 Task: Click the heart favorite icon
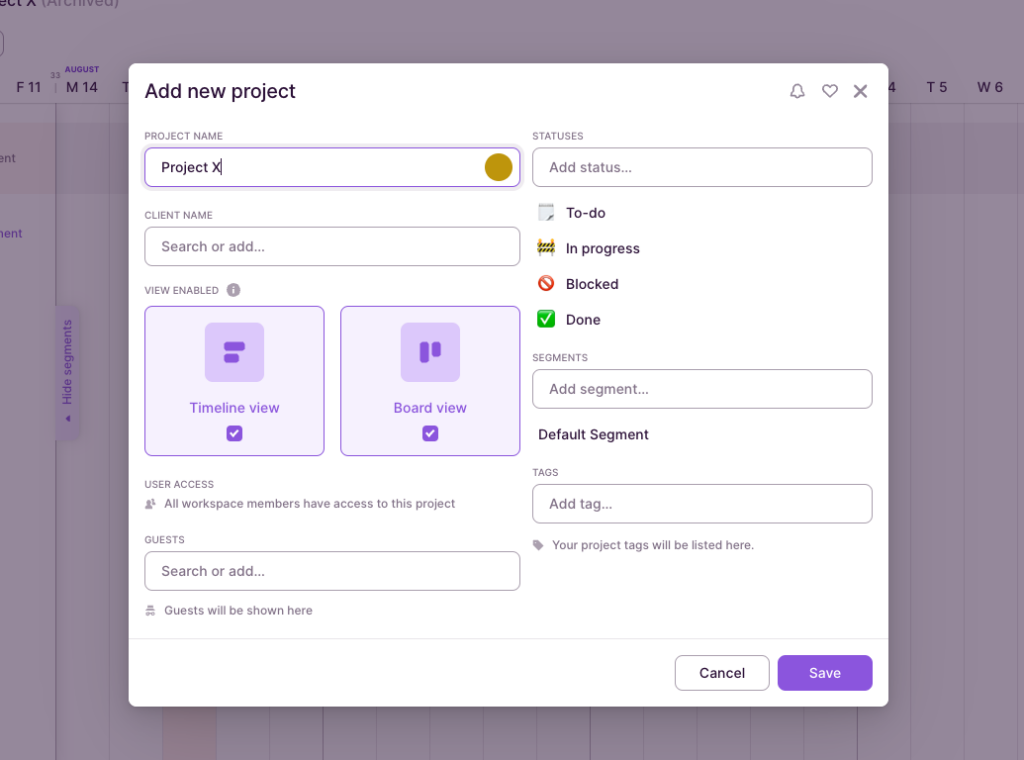tap(829, 91)
